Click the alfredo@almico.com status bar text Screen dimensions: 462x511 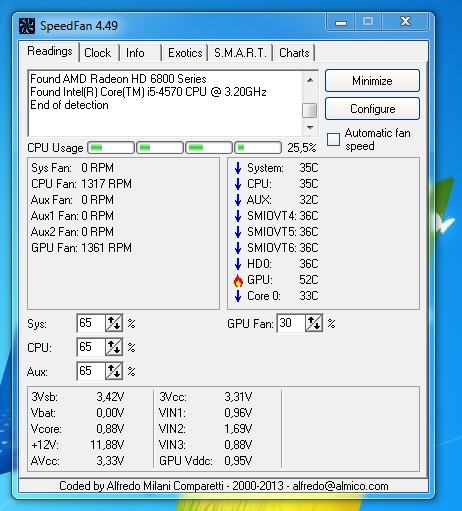(x=340, y=486)
